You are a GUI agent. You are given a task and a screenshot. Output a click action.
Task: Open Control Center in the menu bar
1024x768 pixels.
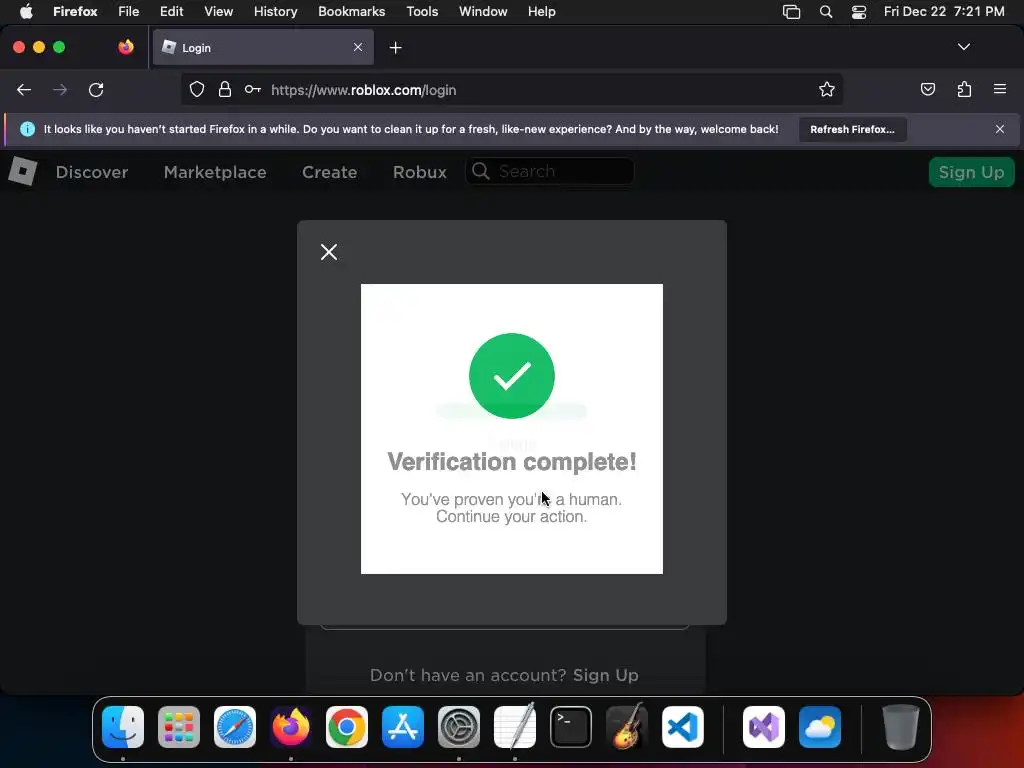pyautogui.click(x=859, y=12)
